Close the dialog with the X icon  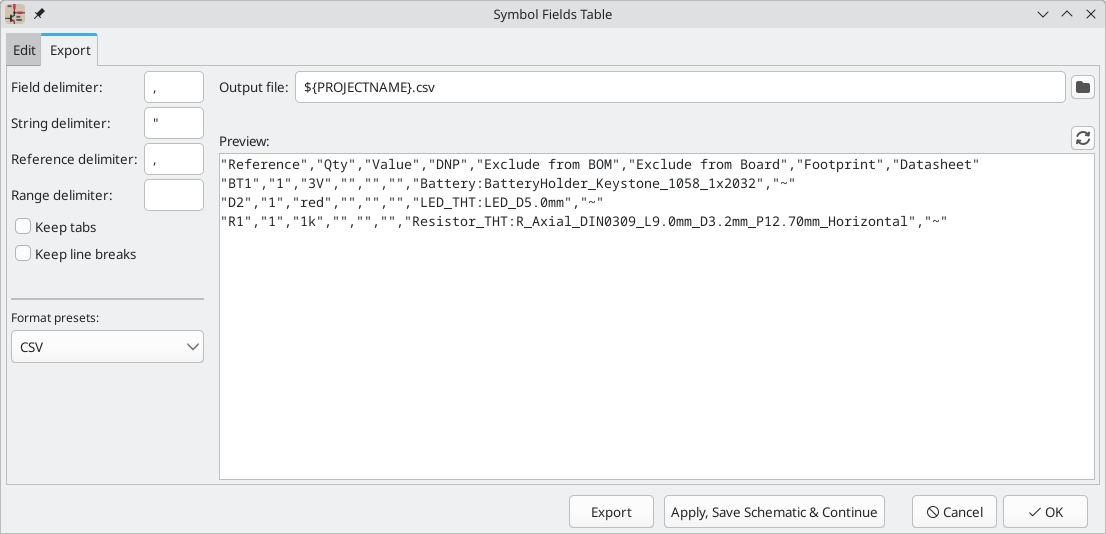click(x=1089, y=14)
